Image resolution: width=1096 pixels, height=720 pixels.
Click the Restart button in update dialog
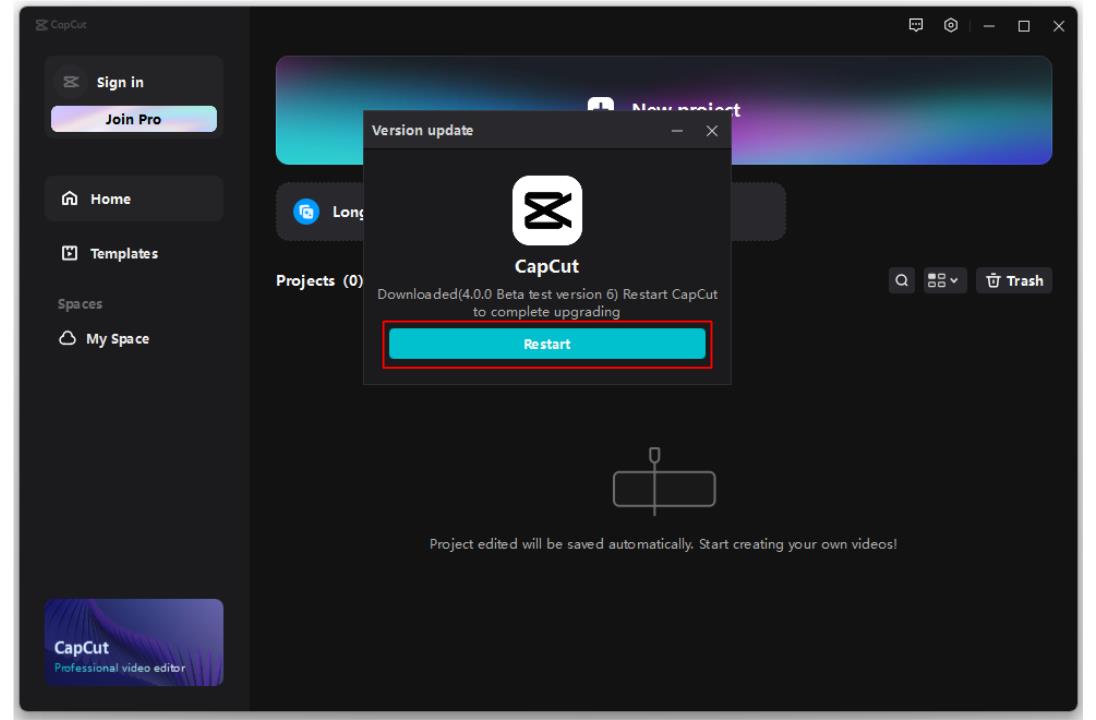coord(547,344)
